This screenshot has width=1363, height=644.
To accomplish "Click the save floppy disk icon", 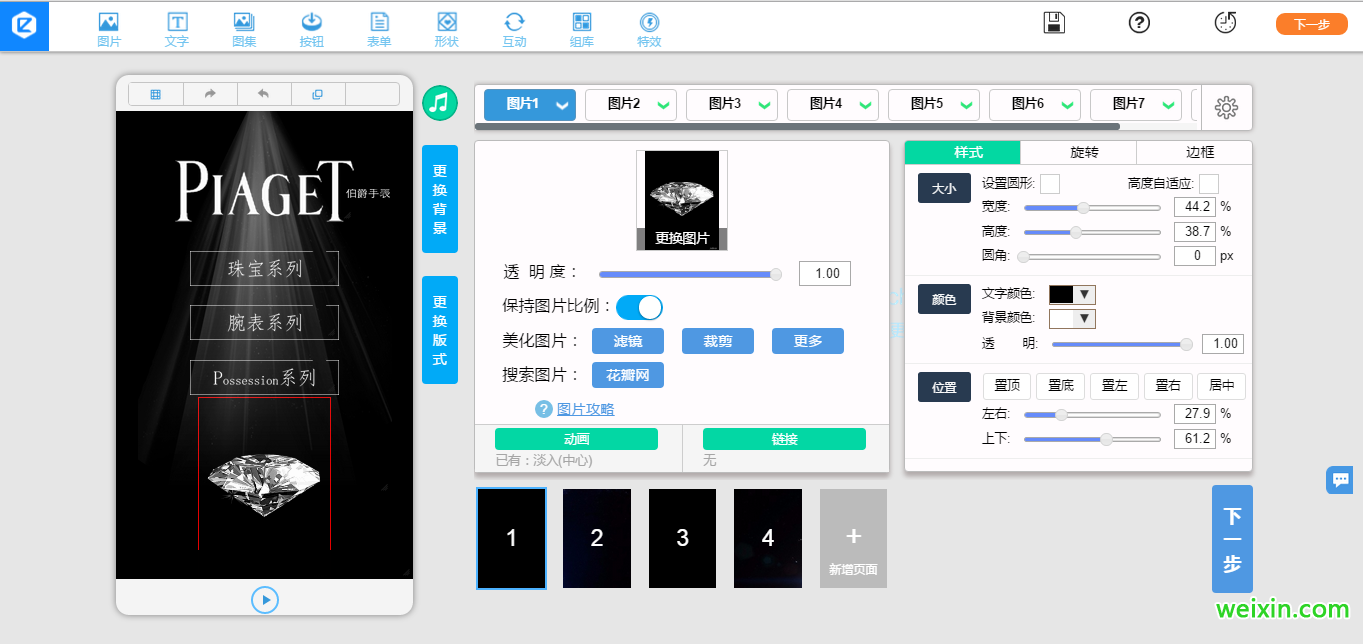I will pos(1053,23).
